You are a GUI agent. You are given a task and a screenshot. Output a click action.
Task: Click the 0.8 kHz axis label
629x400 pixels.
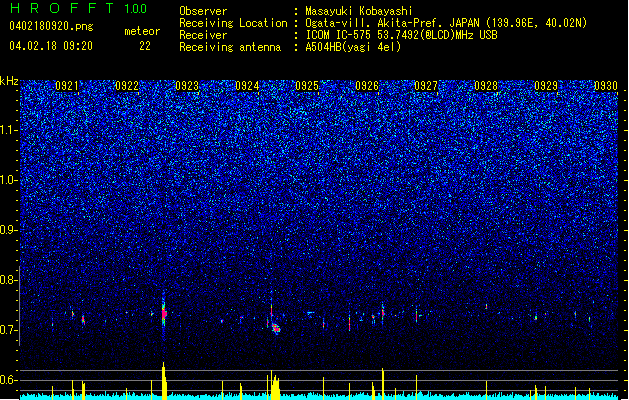pyautogui.click(x=8, y=280)
